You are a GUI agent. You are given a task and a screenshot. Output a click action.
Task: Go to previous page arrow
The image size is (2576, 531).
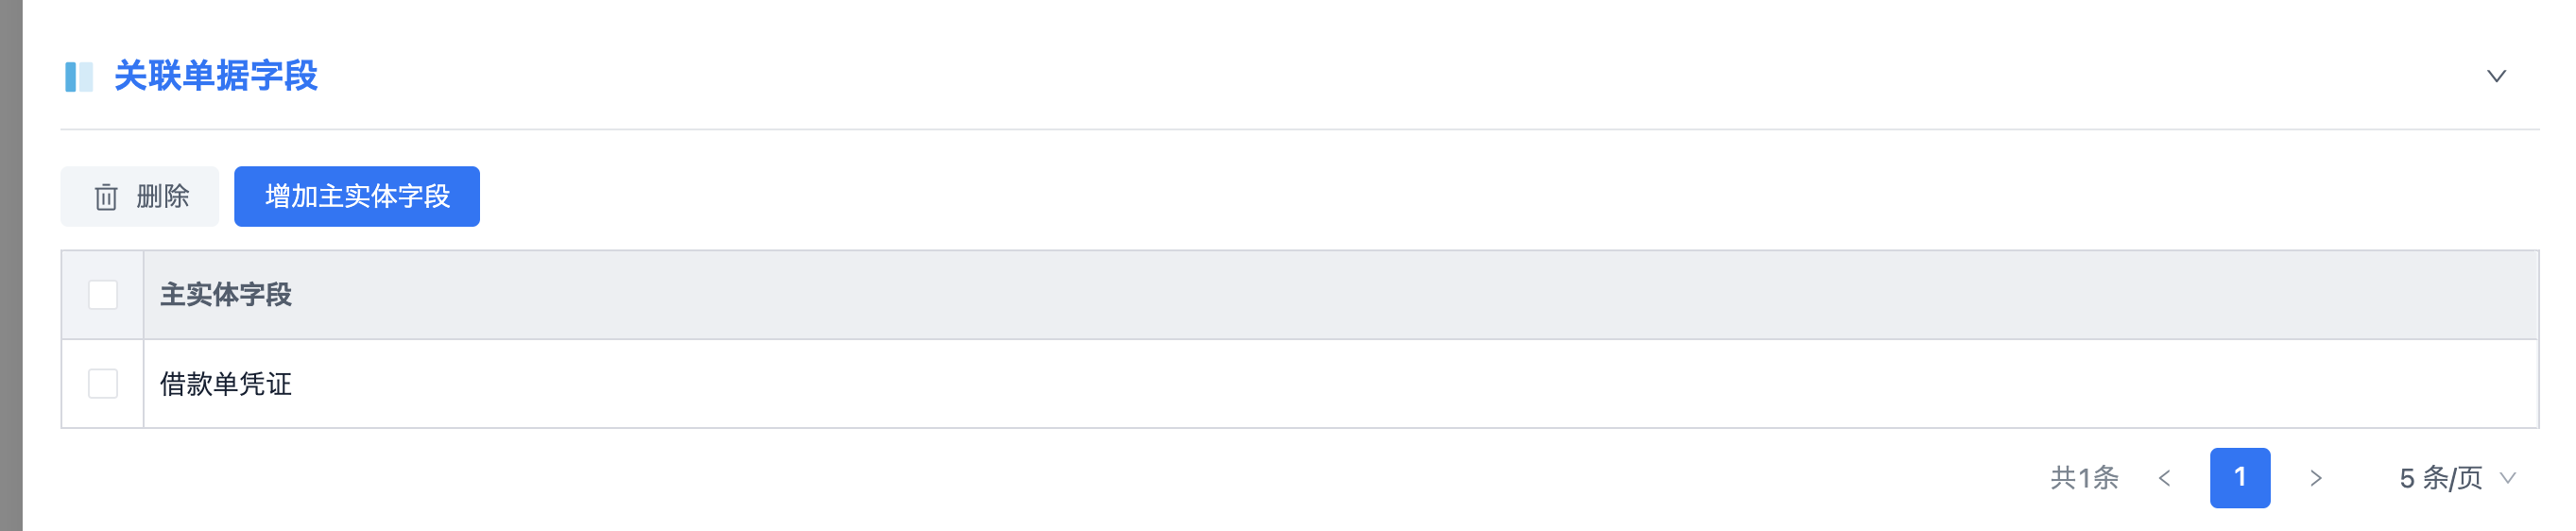point(2165,478)
